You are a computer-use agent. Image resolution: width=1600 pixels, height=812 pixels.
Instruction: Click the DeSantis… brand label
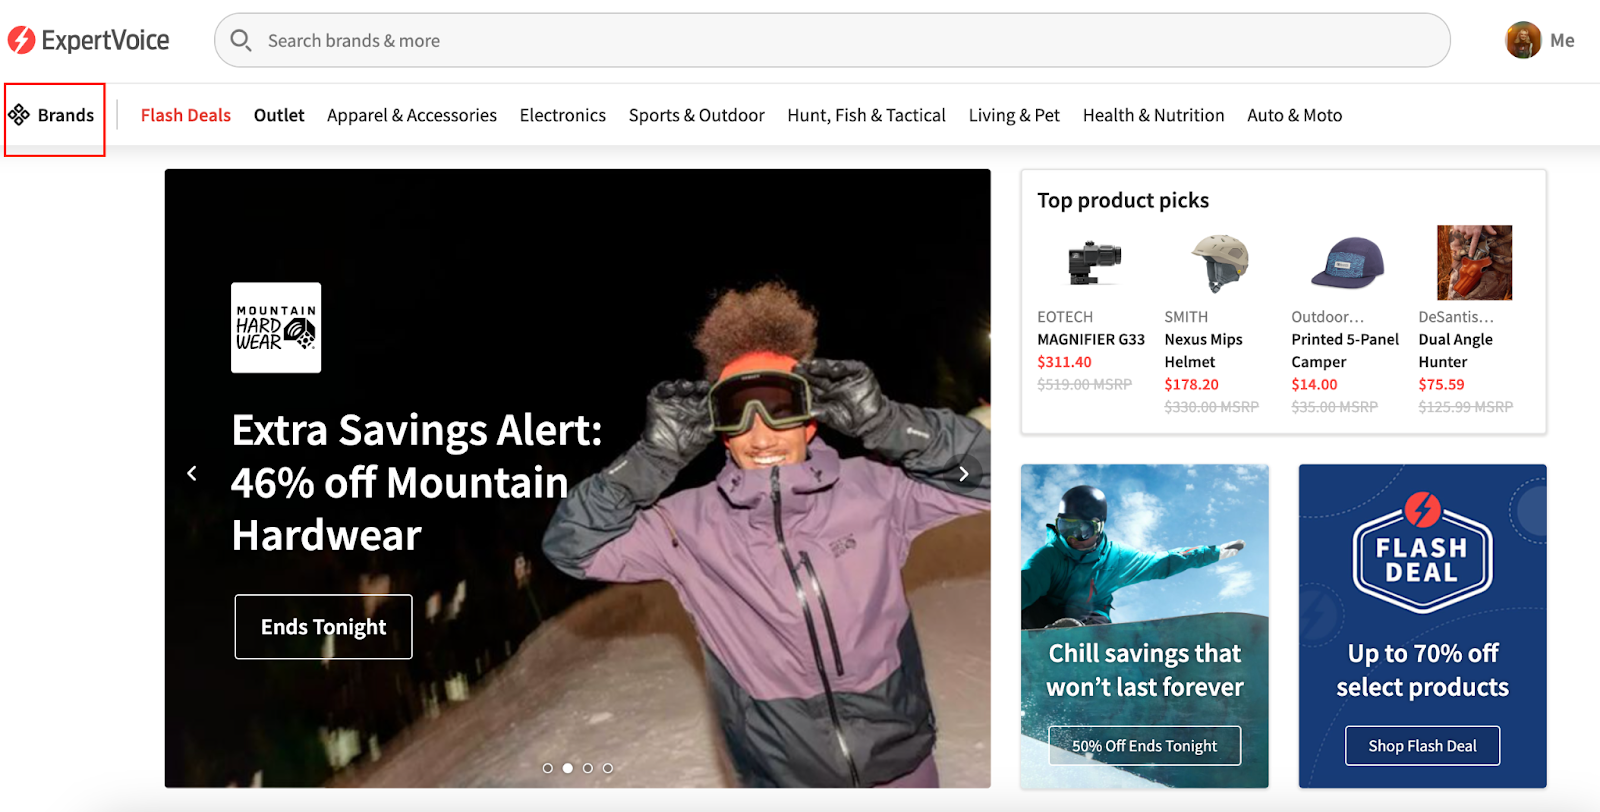pos(1456,317)
